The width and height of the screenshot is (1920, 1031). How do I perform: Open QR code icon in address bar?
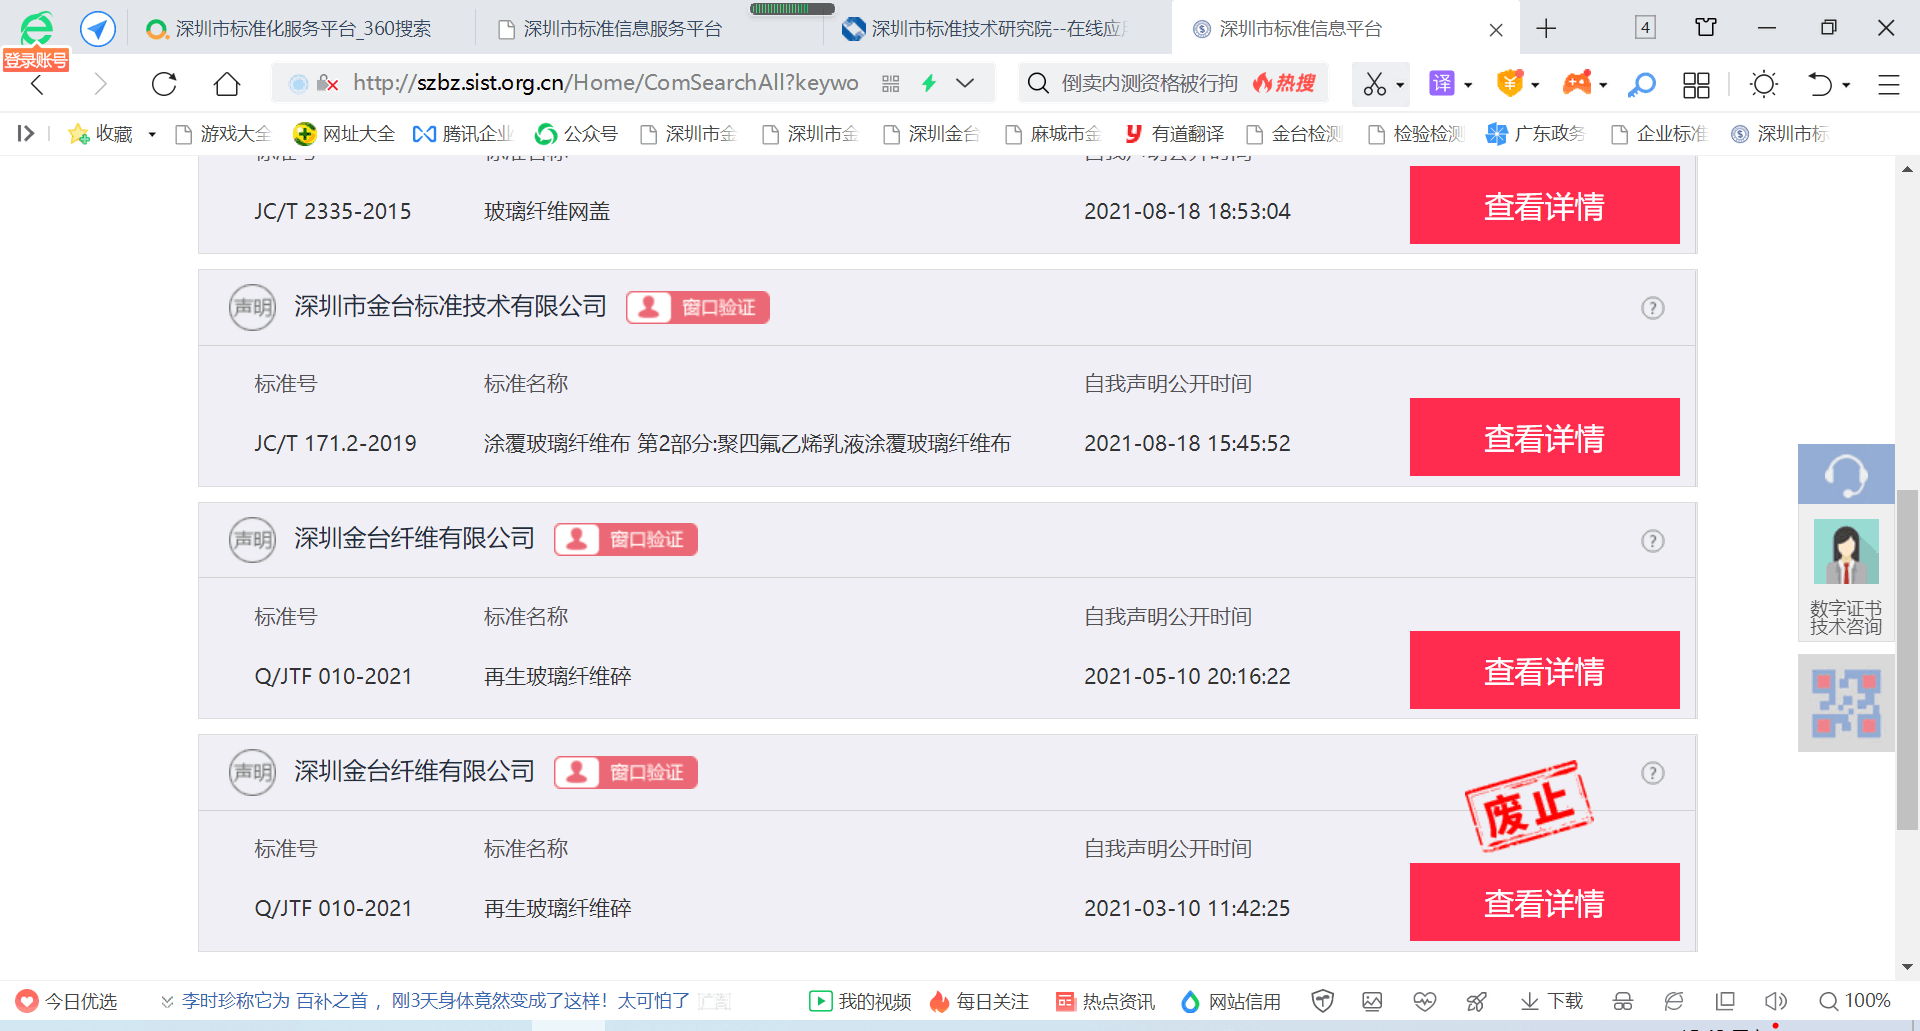(x=890, y=84)
